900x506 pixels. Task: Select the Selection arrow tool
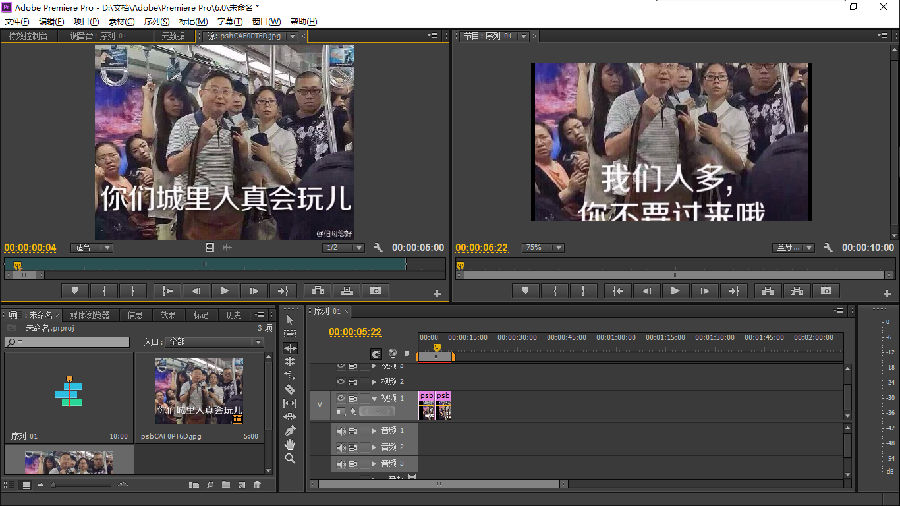(x=290, y=320)
